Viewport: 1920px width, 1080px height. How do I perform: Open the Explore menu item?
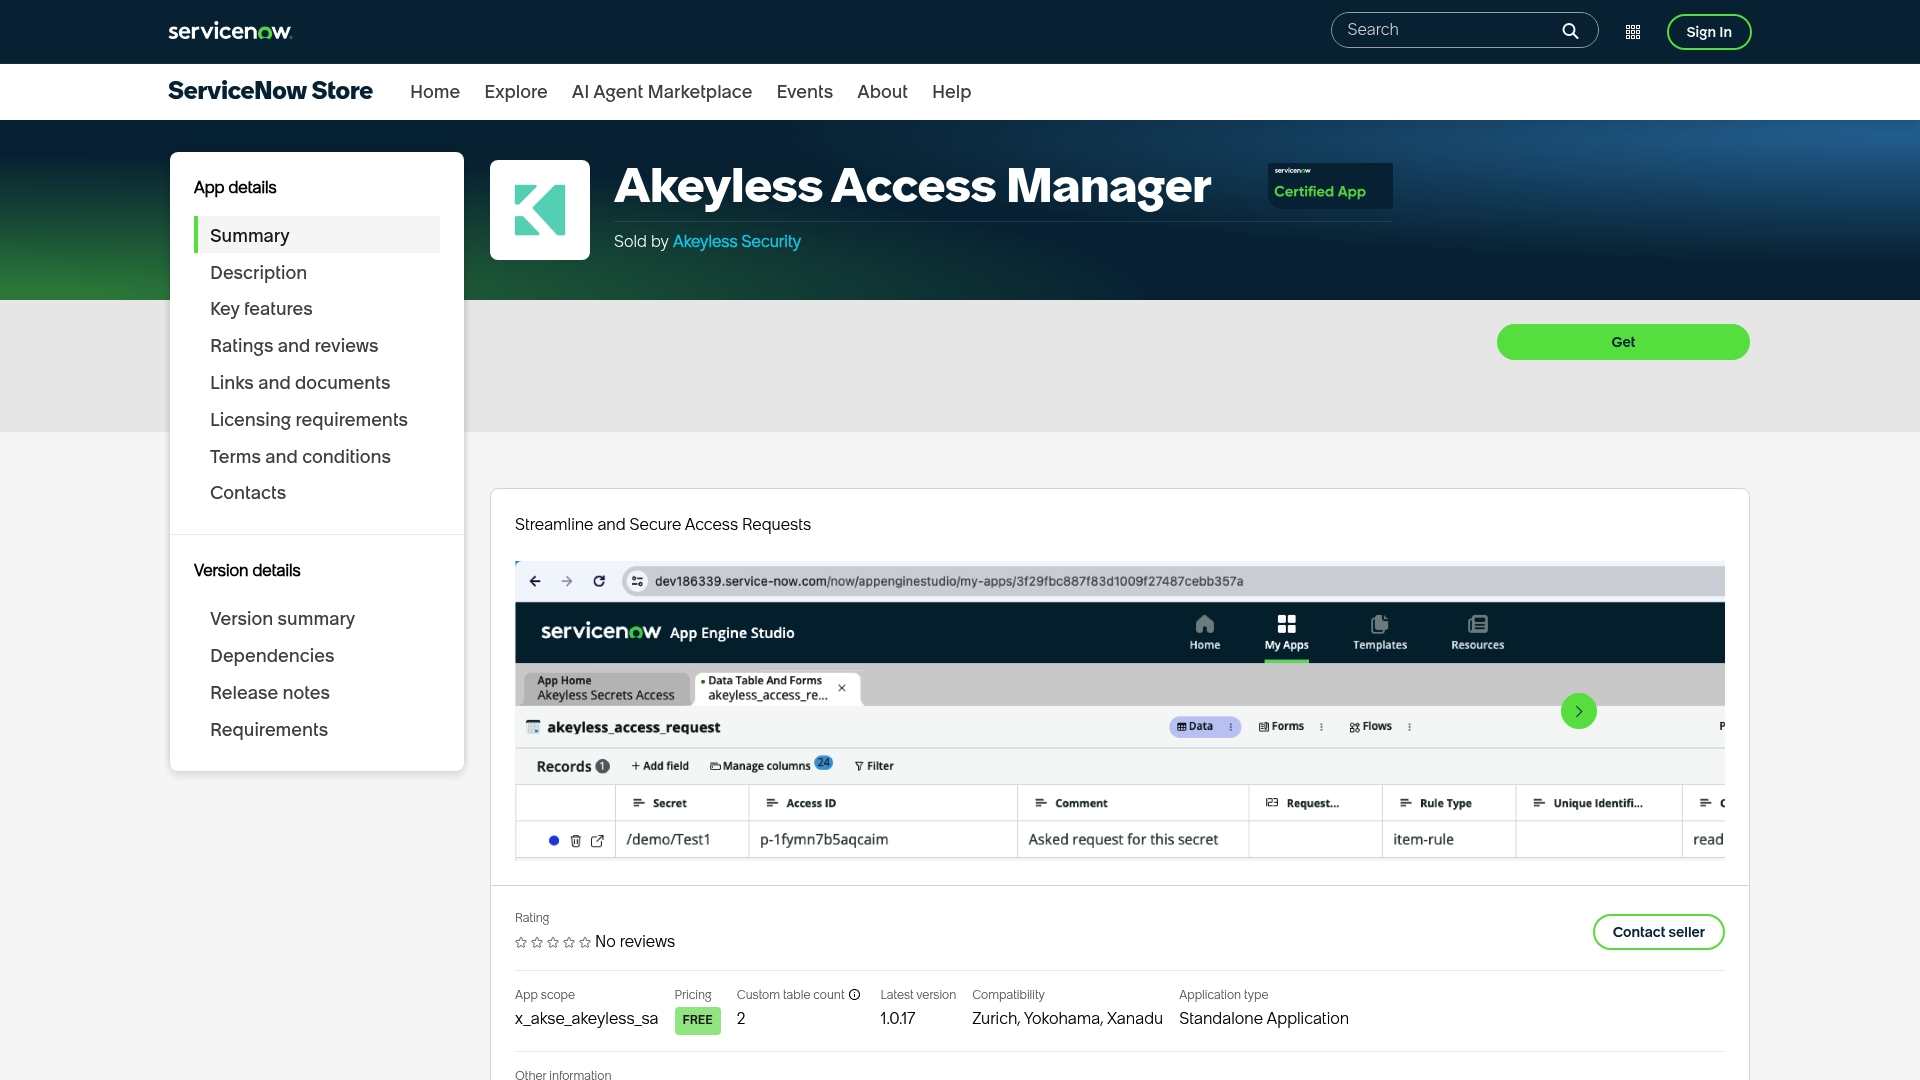(516, 92)
